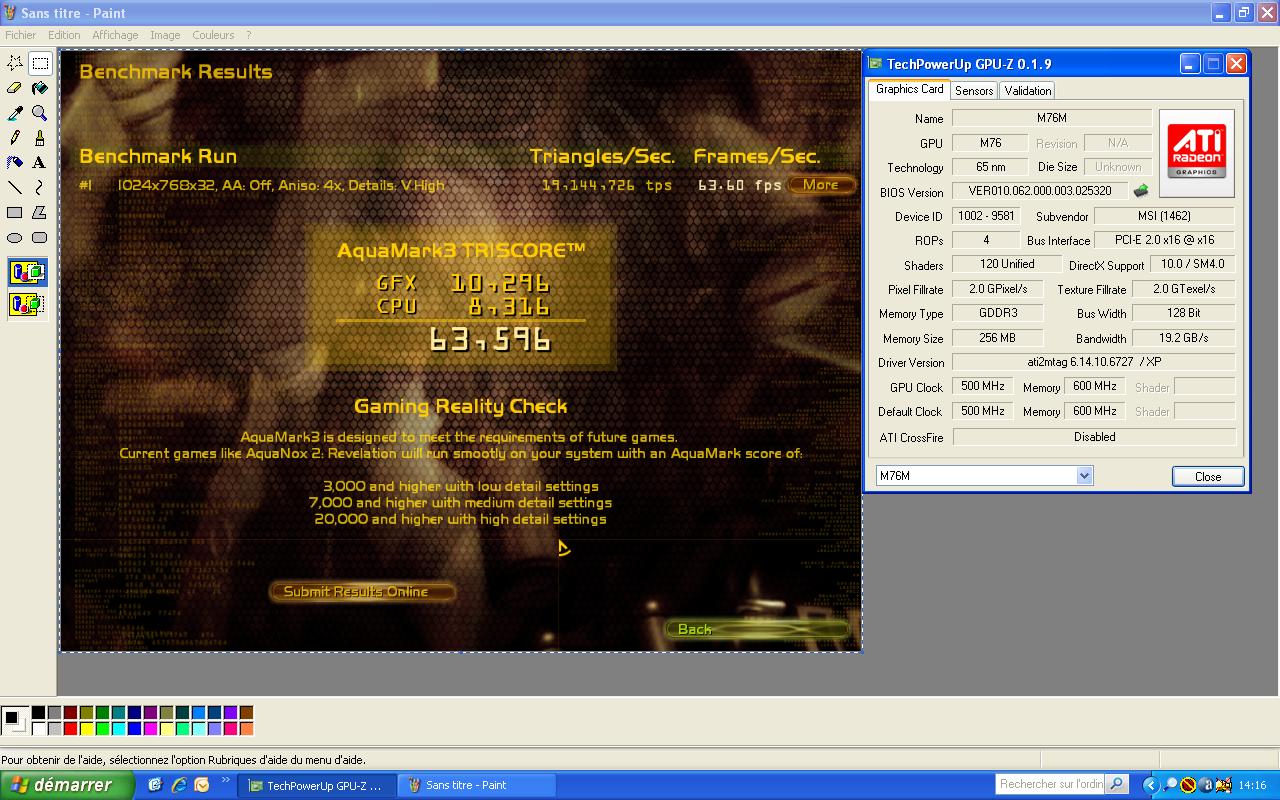
Task: Open Sans titre - Paint taskbar button
Action: (476, 786)
